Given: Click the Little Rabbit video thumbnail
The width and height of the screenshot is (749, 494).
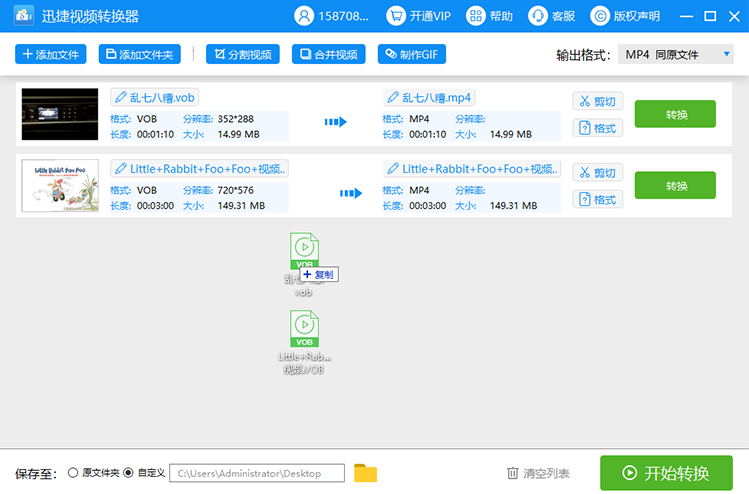Looking at the screenshot, I should pos(60,185).
